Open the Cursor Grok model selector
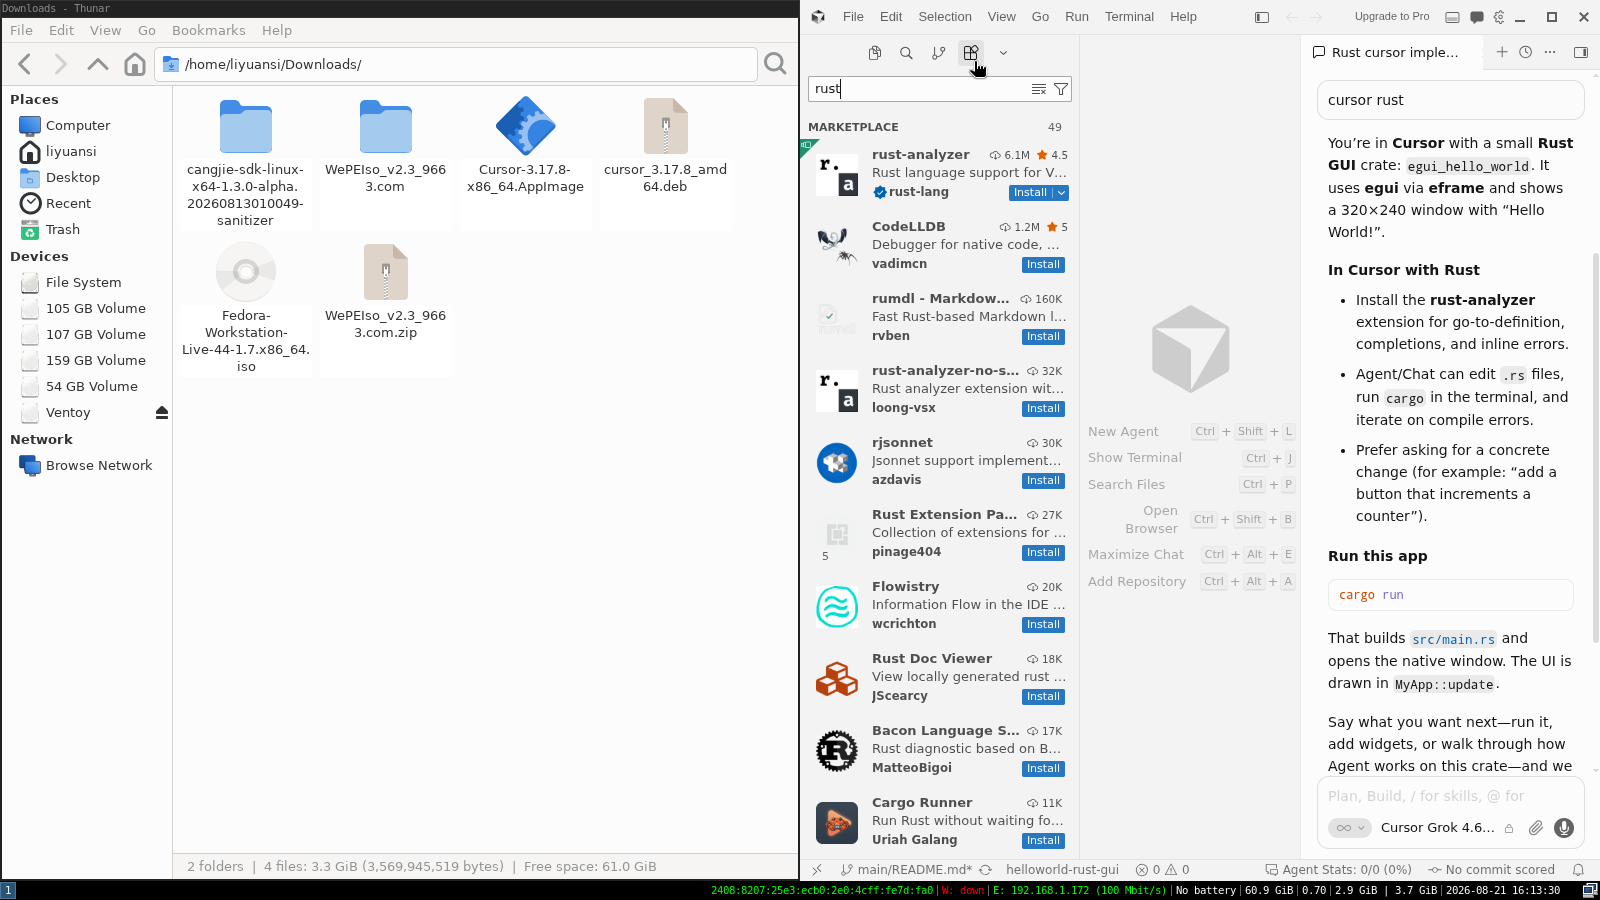 tap(1438, 828)
